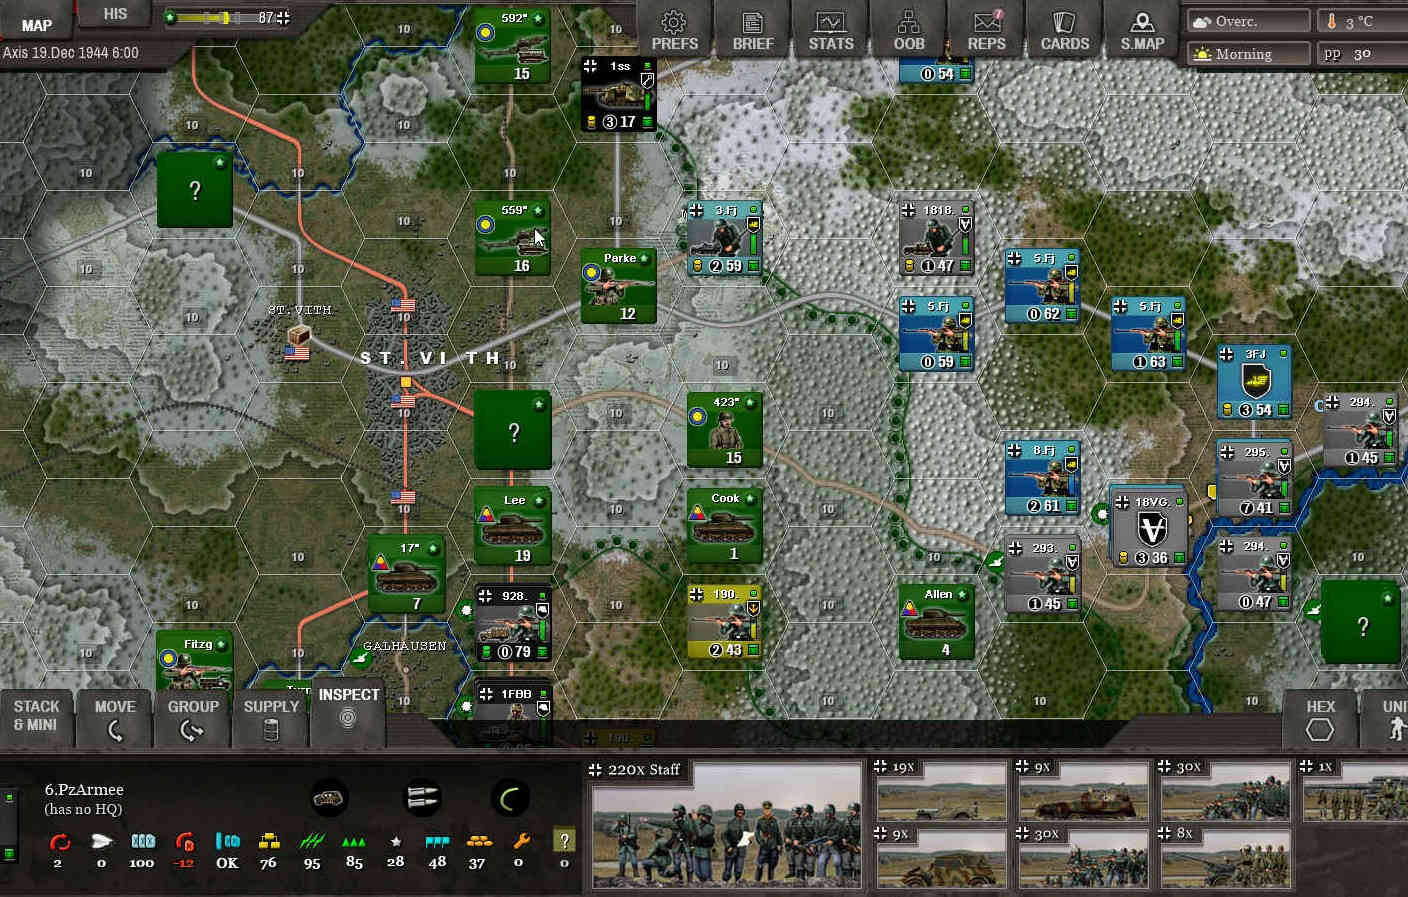Image resolution: width=1408 pixels, height=897 pixels.
Task: Select the 1818. unit counter
Action: point(936,238)
